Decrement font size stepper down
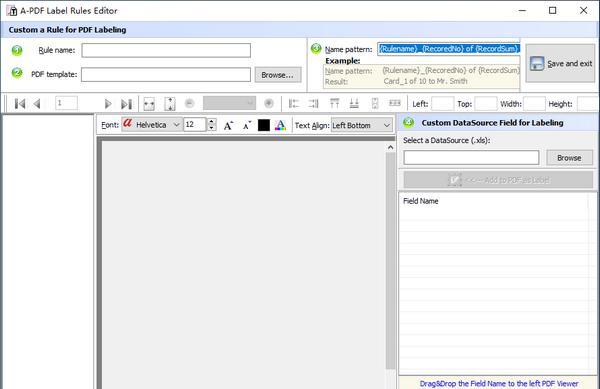The height and width of the screenshot is (389, 600). 212,128
